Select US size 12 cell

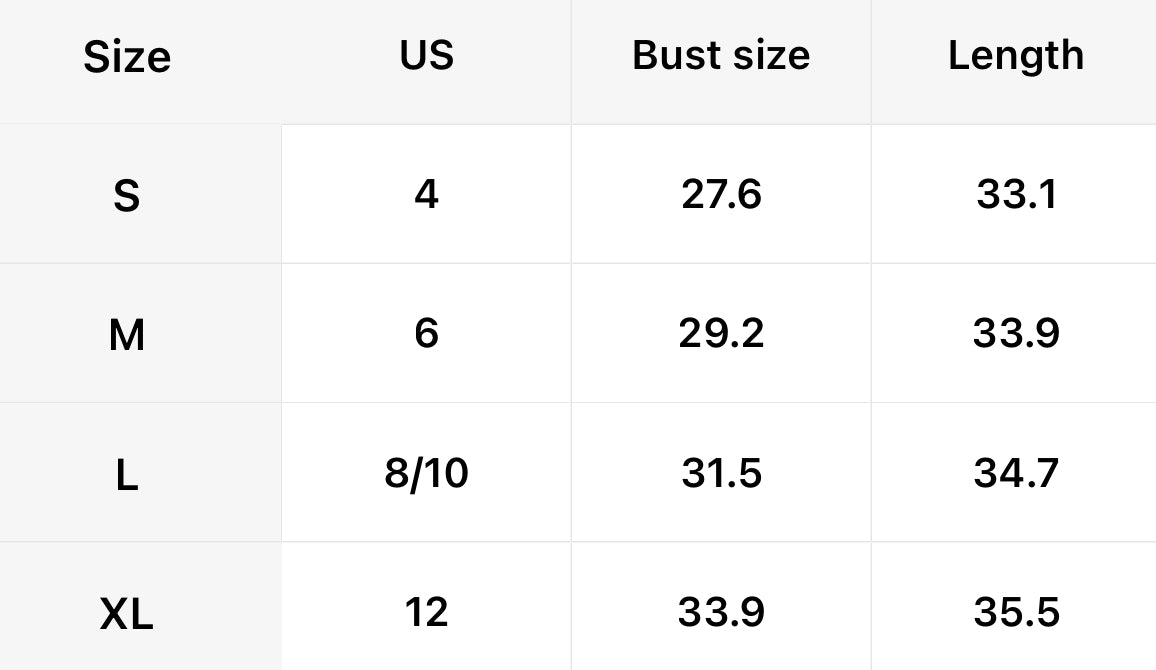427,612
